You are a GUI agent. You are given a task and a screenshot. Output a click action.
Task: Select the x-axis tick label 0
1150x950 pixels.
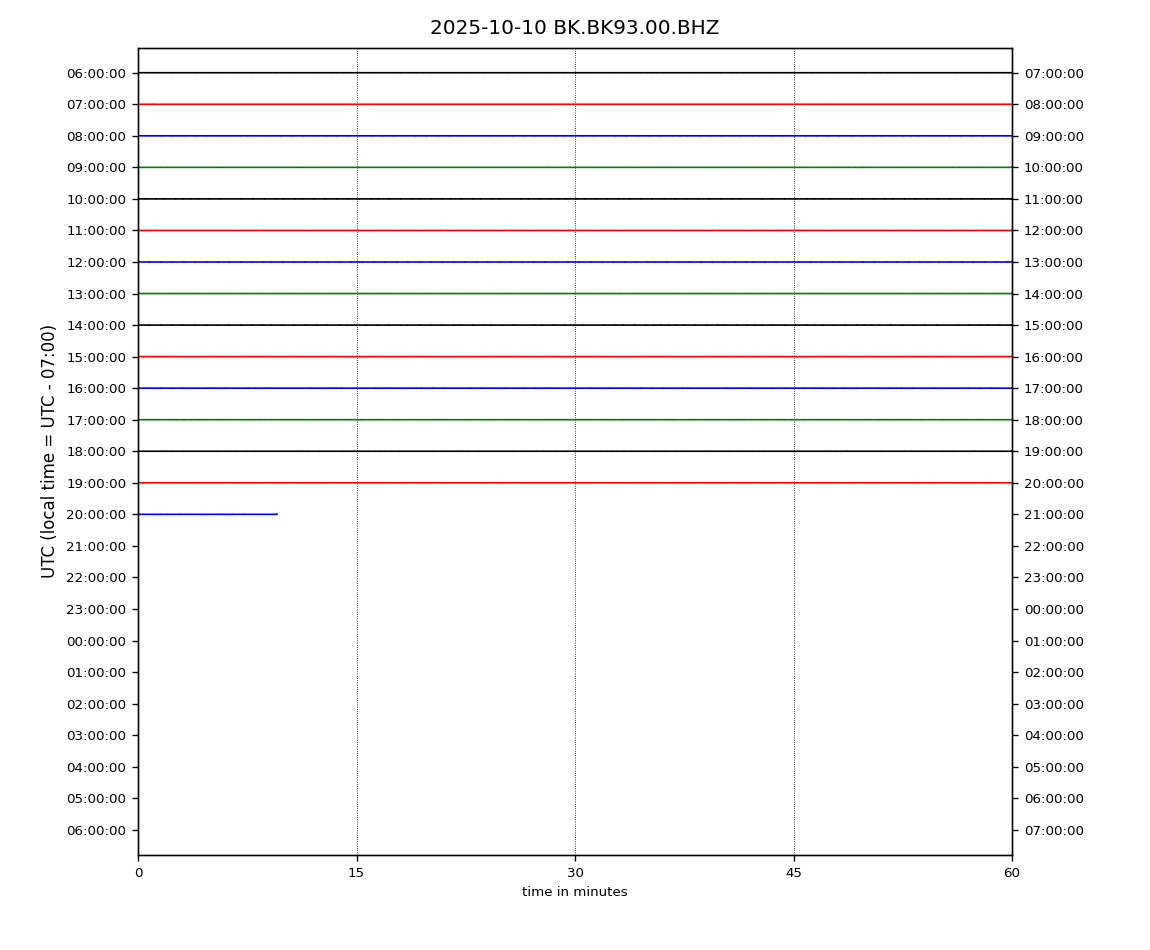(x=138, y=873)
